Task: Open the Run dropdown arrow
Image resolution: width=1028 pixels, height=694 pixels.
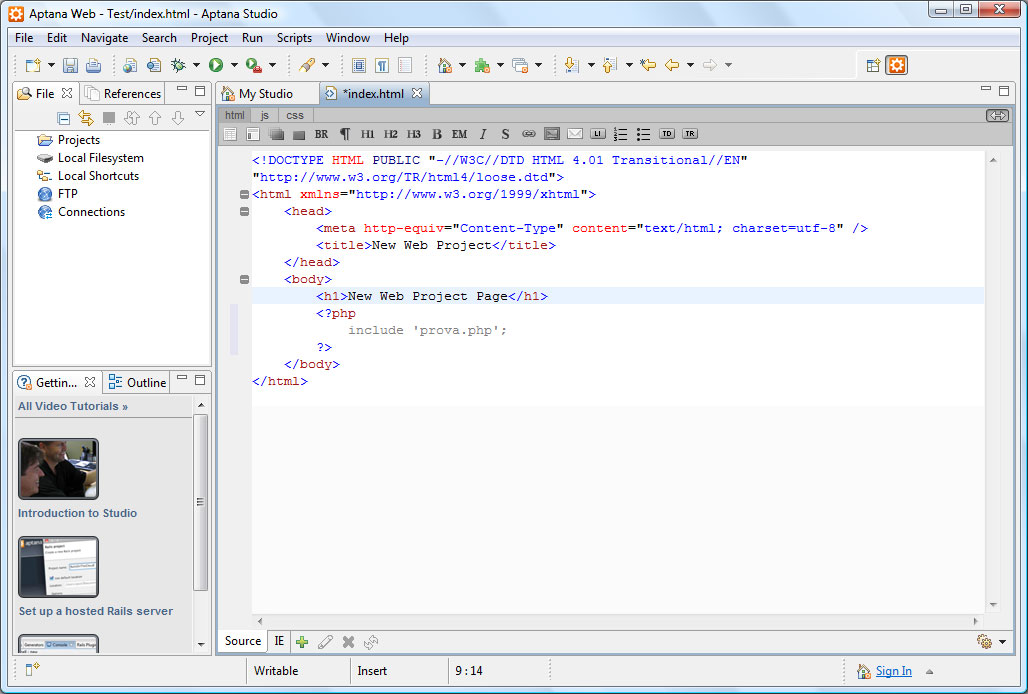Action: (x=234, y=65)
